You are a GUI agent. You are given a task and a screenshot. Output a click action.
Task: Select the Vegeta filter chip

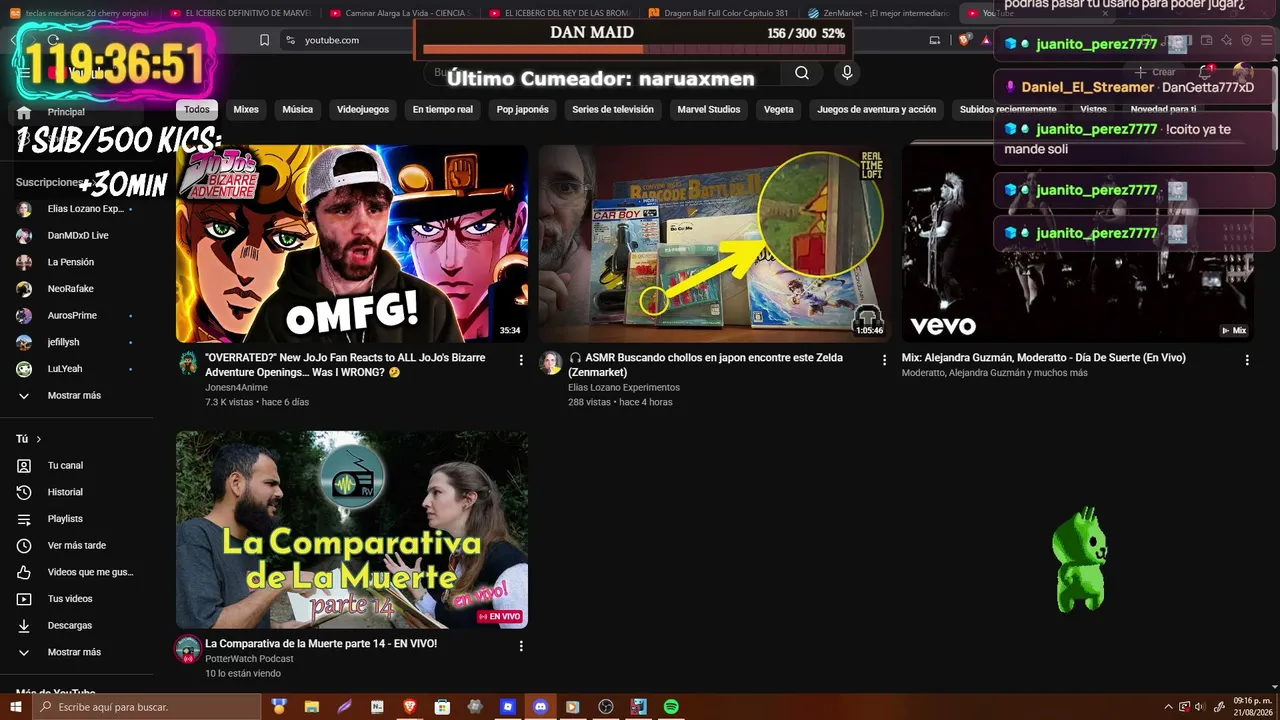coord(779,110)
